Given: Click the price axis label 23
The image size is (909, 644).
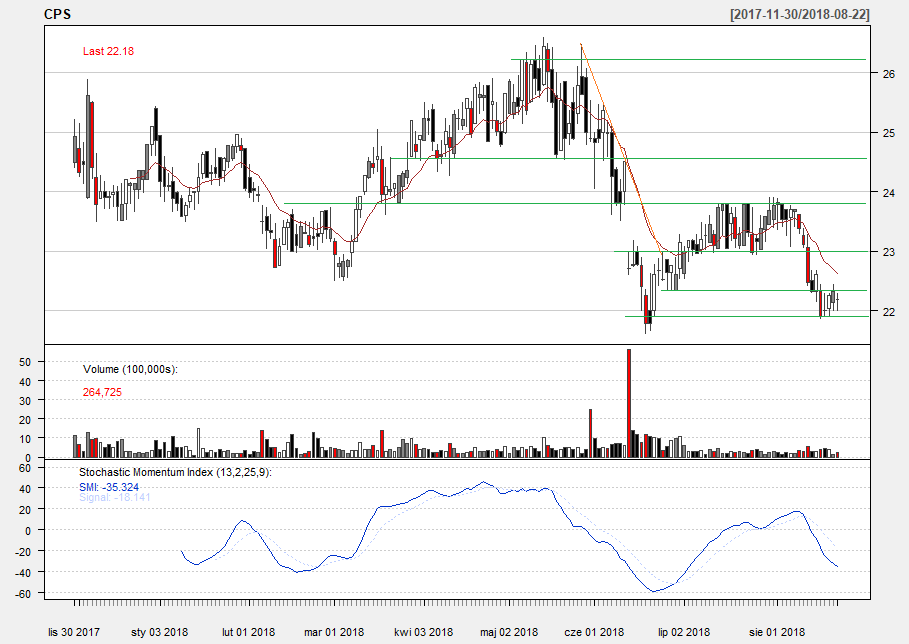Looking at the screenshot, I should 889,252.
